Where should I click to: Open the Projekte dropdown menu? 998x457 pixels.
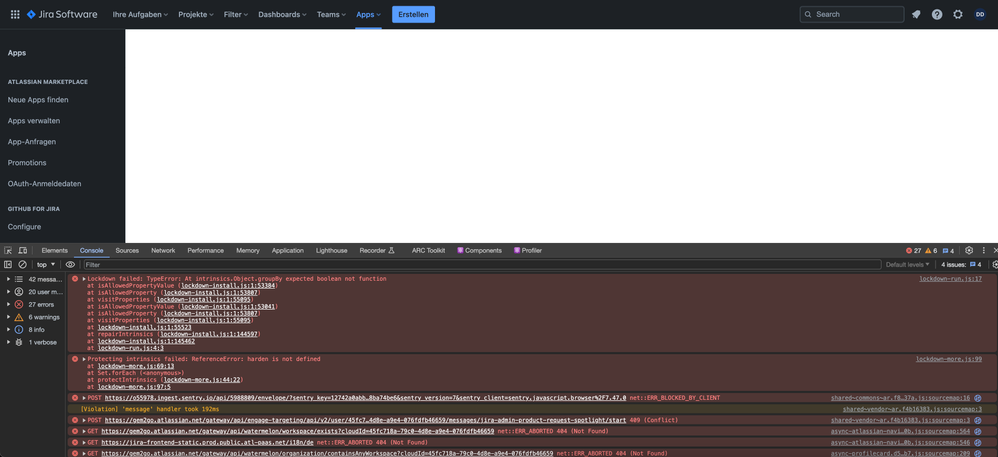point(196,14)
